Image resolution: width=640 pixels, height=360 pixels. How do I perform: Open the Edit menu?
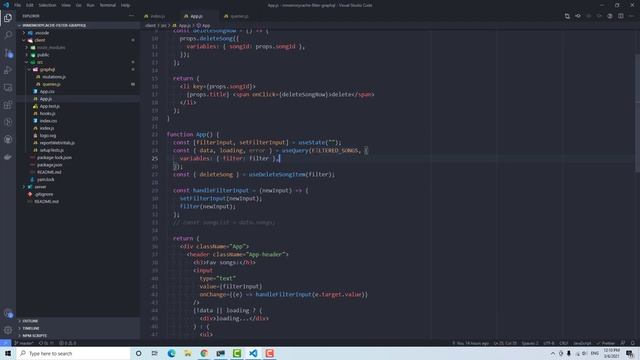(x=30, y=5)
